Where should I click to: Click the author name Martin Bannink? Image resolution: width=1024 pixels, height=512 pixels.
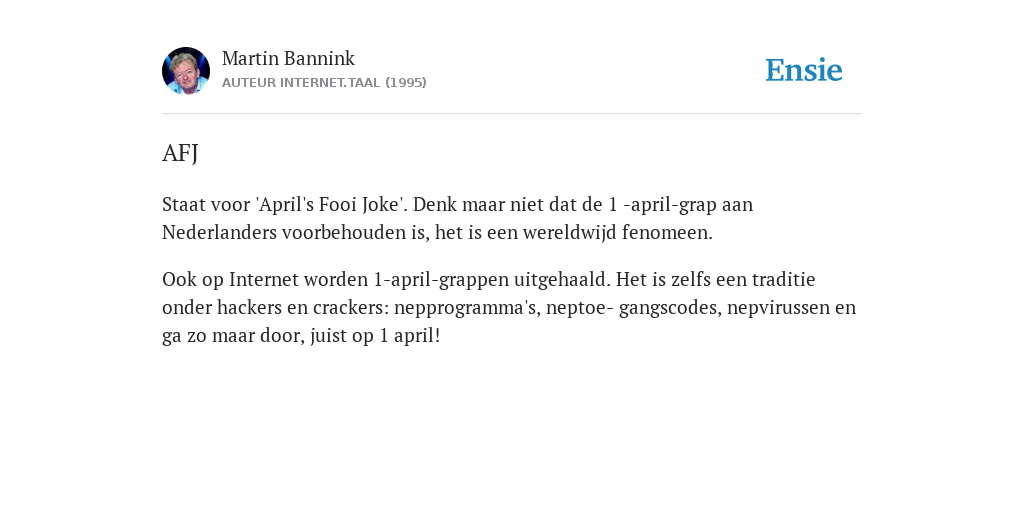pyautogui.click(x=288, y=58)
